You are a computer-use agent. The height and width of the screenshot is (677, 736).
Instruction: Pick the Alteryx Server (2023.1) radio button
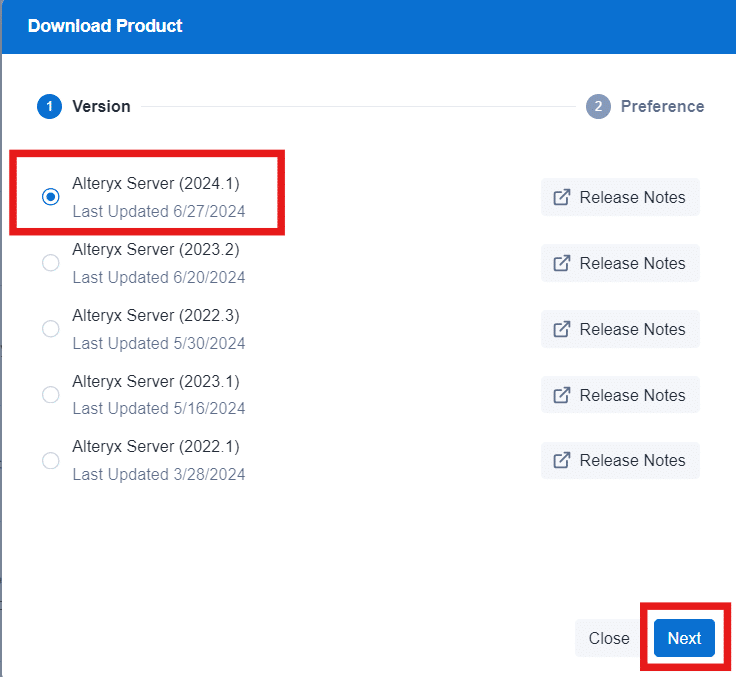[x=51, y=395]
